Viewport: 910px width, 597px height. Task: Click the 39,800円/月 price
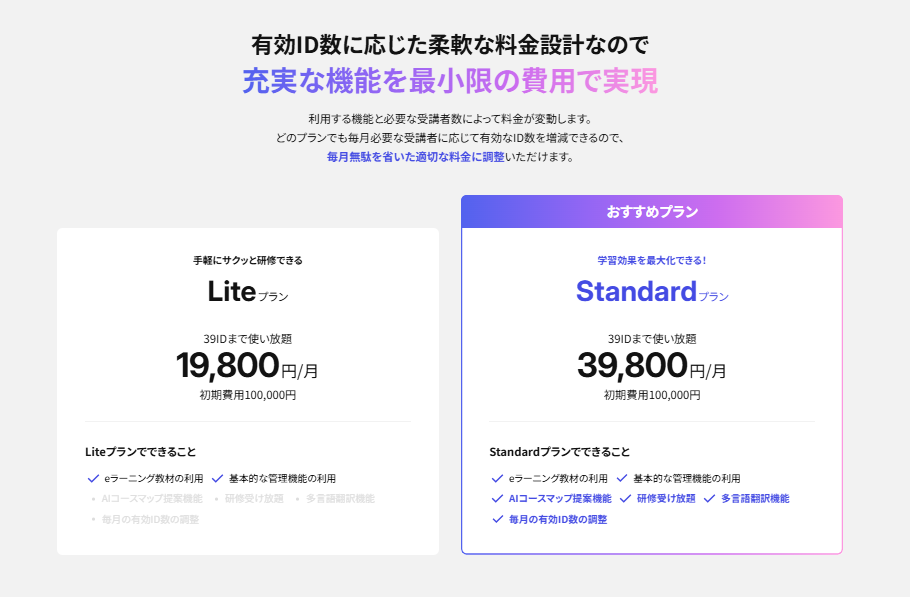tap(651, 366)
